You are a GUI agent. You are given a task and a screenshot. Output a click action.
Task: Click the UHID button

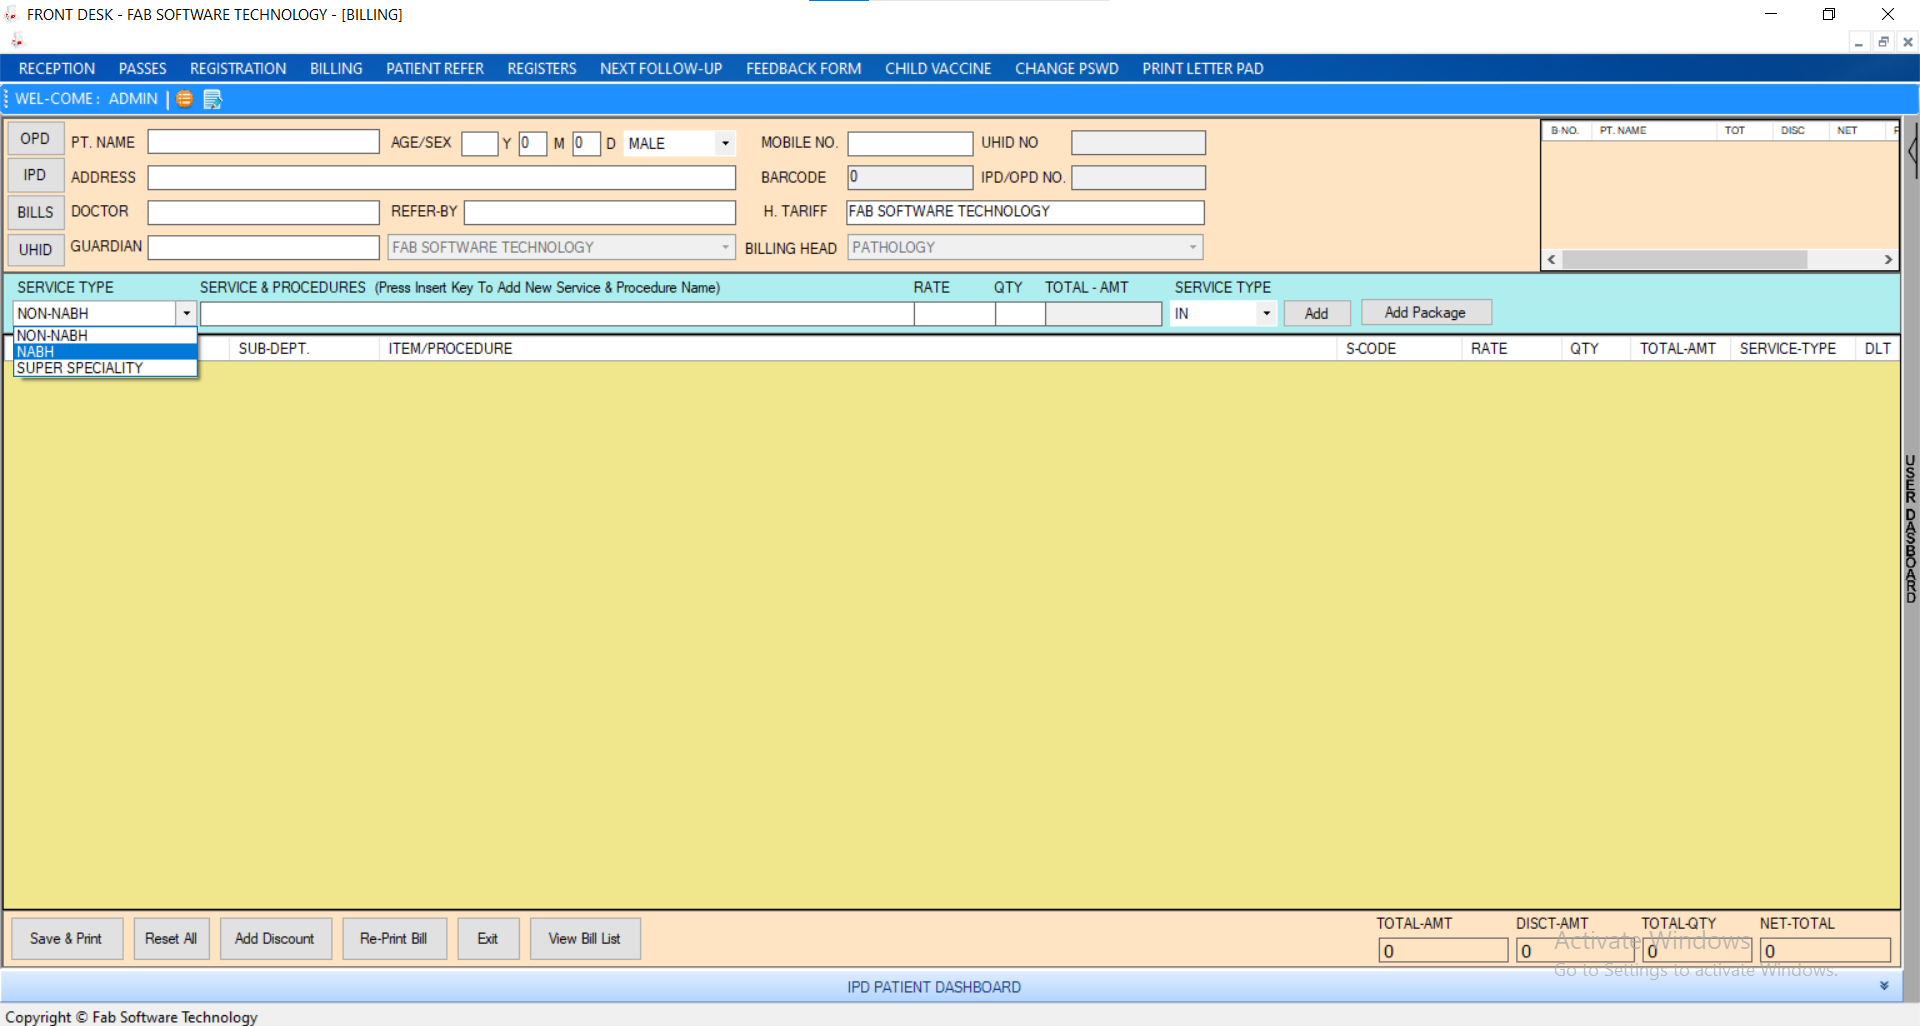point(35,249)
